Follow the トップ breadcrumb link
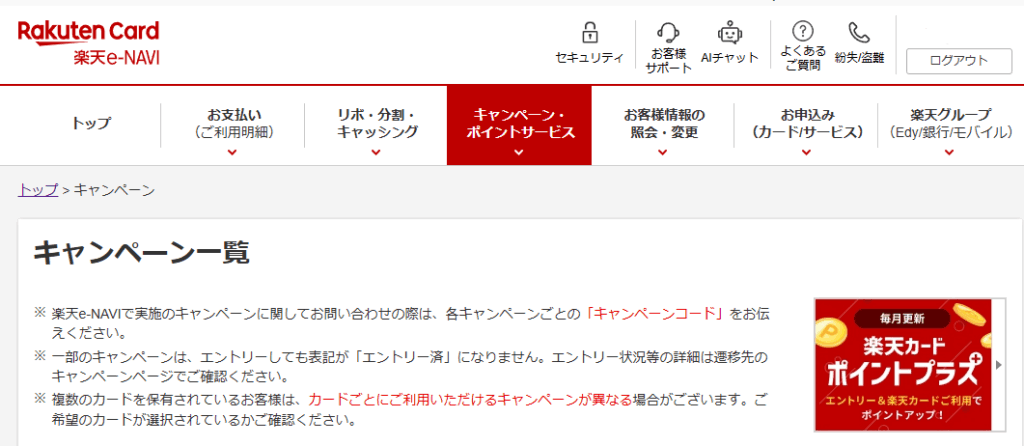 (38, 190)
